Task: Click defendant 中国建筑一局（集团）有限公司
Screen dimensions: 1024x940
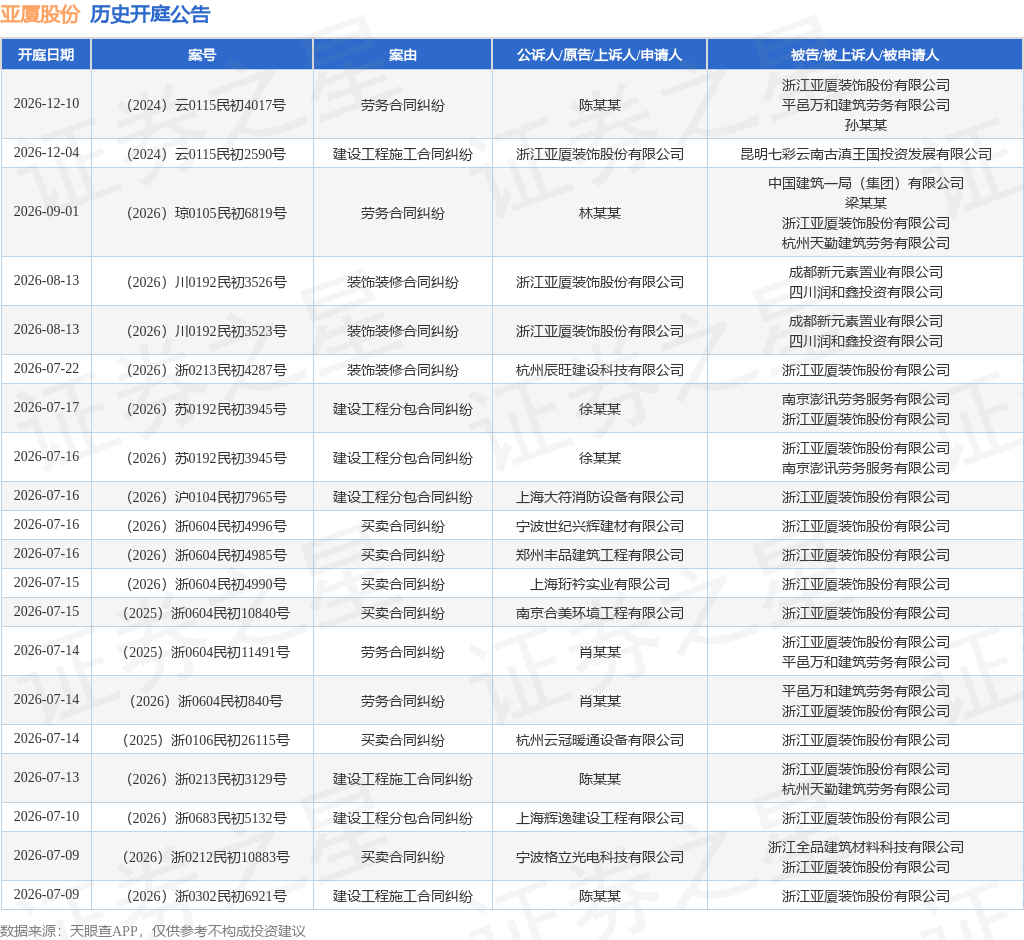Action: click(865, 183)
